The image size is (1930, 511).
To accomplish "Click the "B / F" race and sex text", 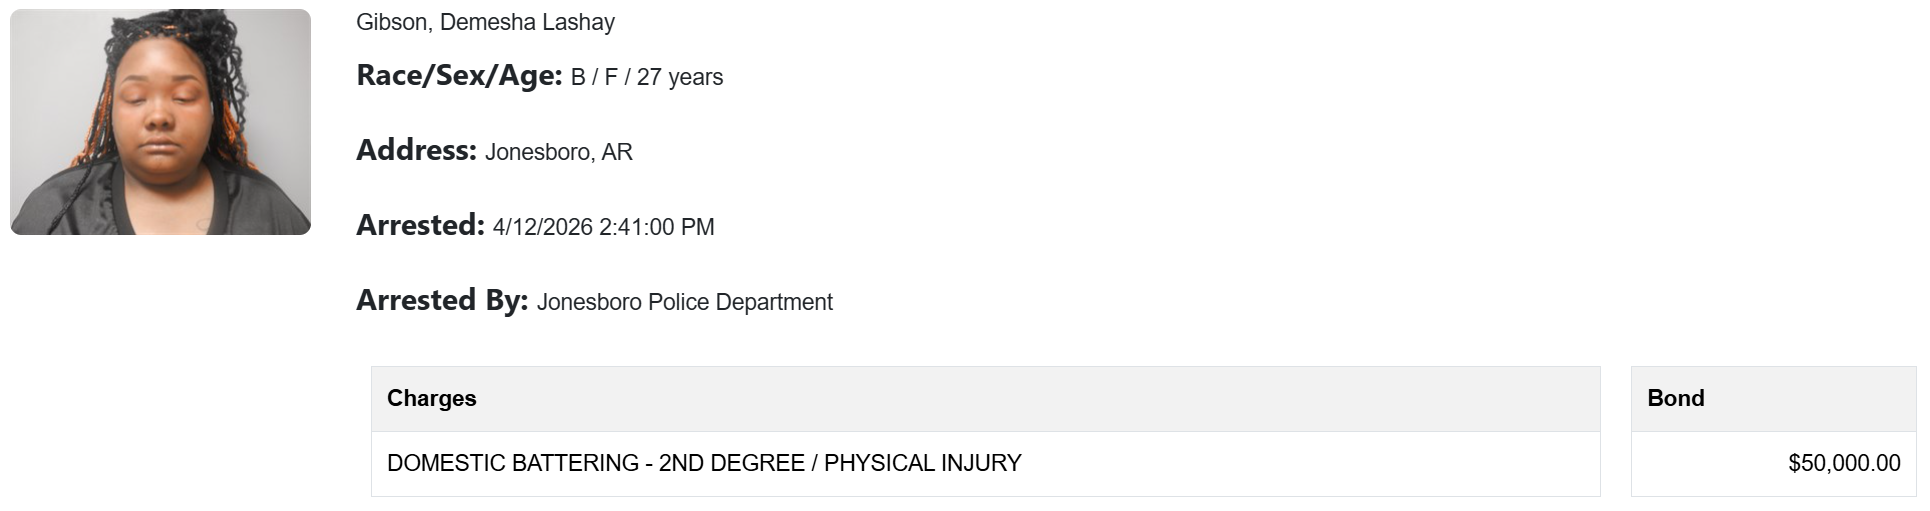I will pyautogui.click(x=594, y=77).
